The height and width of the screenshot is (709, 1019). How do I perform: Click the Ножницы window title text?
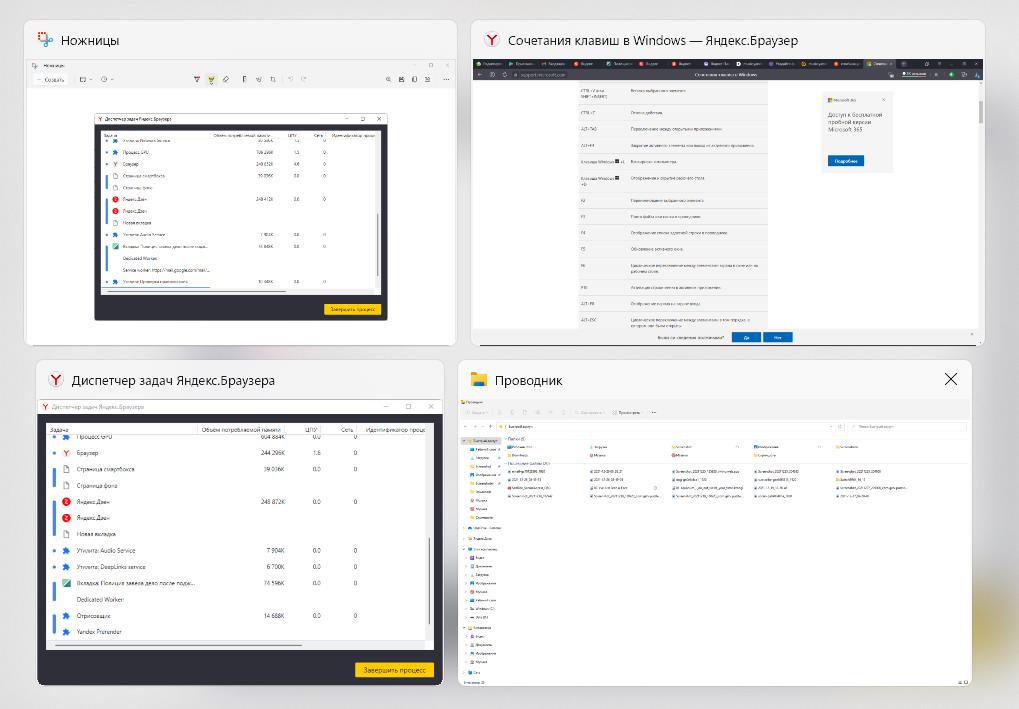coord(90,40)
